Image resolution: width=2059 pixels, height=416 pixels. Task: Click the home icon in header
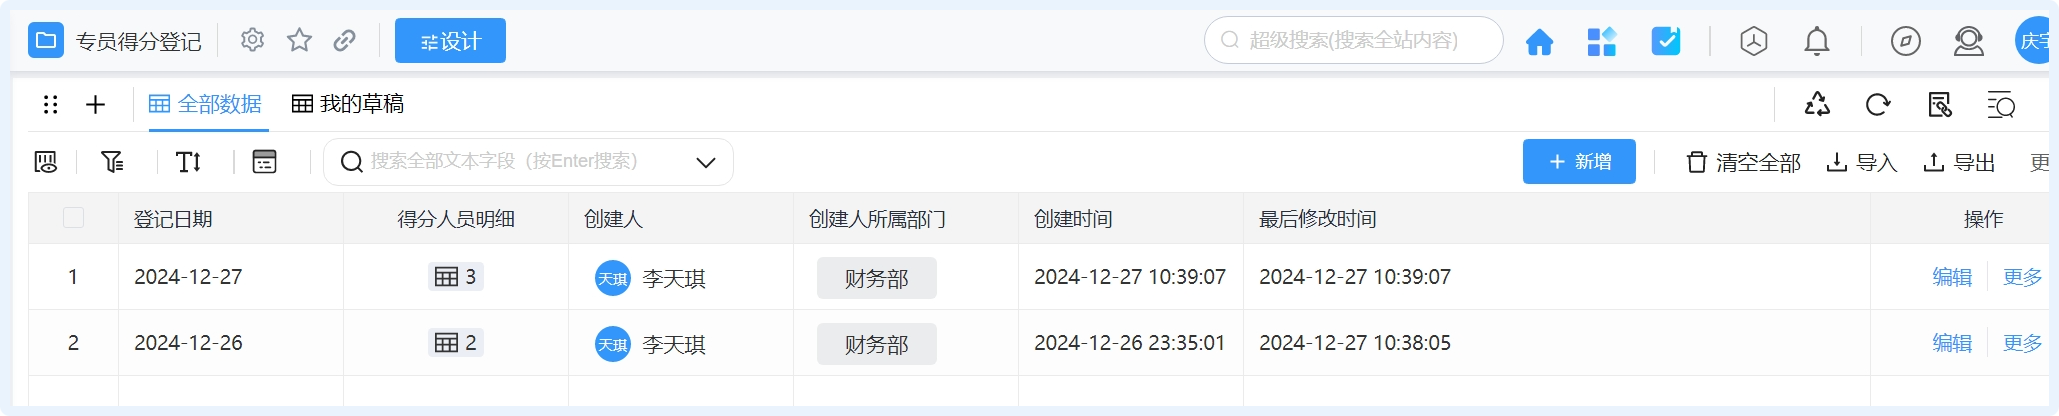pos(1539,42)
